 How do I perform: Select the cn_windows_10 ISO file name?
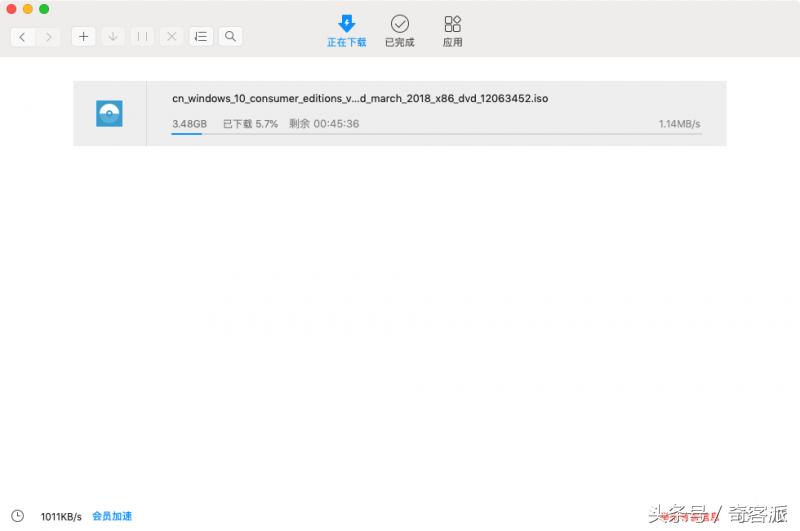coord(360,98)
